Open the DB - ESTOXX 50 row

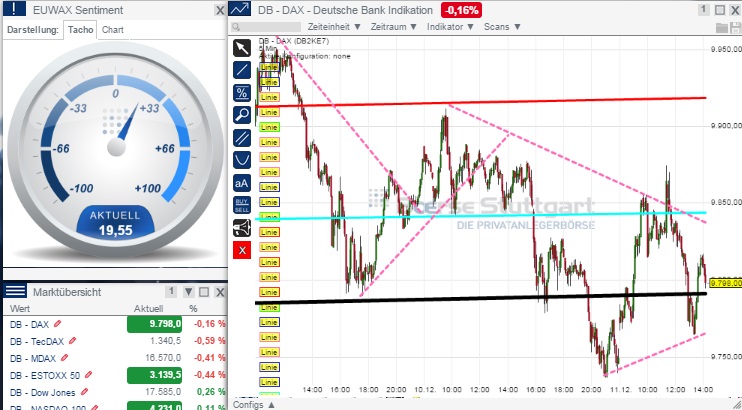pyautogui.click(x=115, y=375)
